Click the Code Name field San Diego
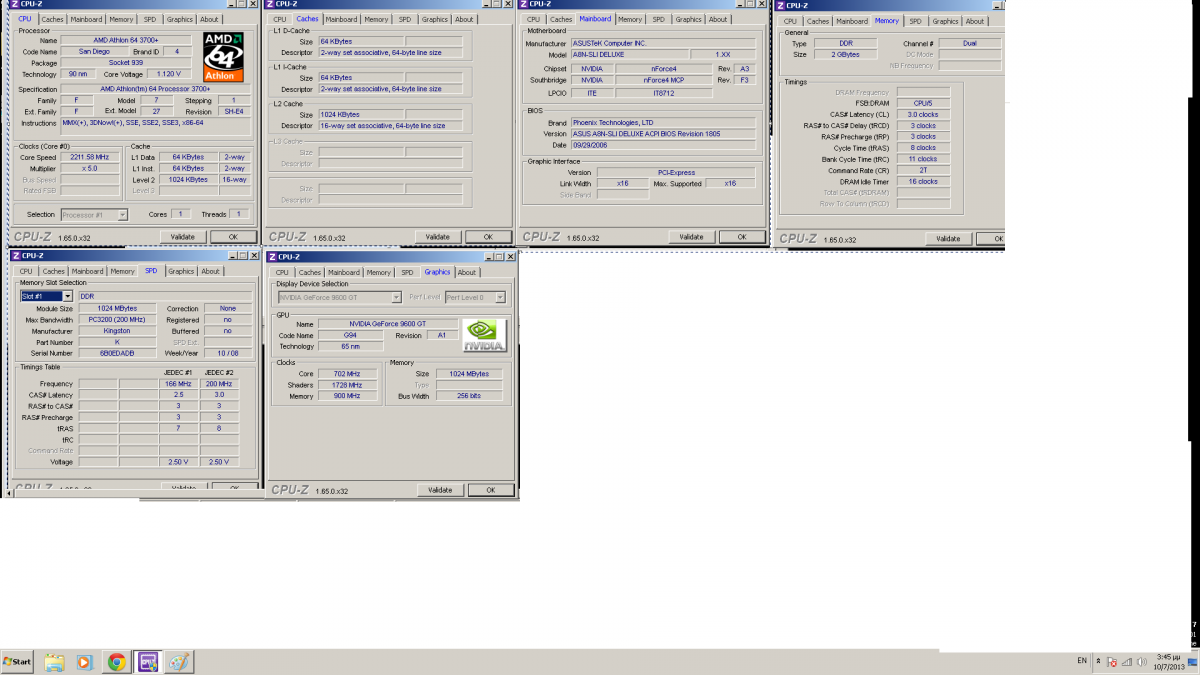Viewport: 1200px width, 675px height. coord(95,51)
